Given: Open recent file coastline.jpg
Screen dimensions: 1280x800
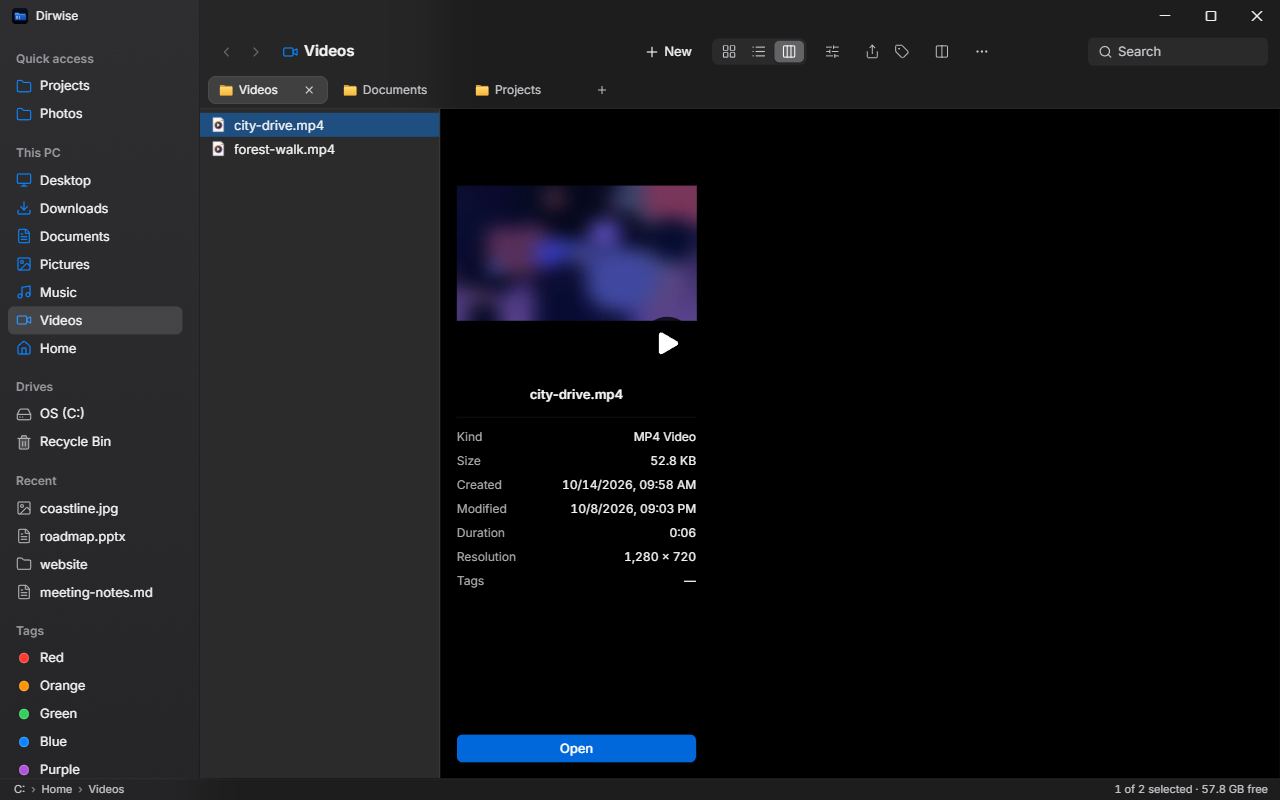Looking at the screenshot, I should pyautogui.click(x=95, y=508).
